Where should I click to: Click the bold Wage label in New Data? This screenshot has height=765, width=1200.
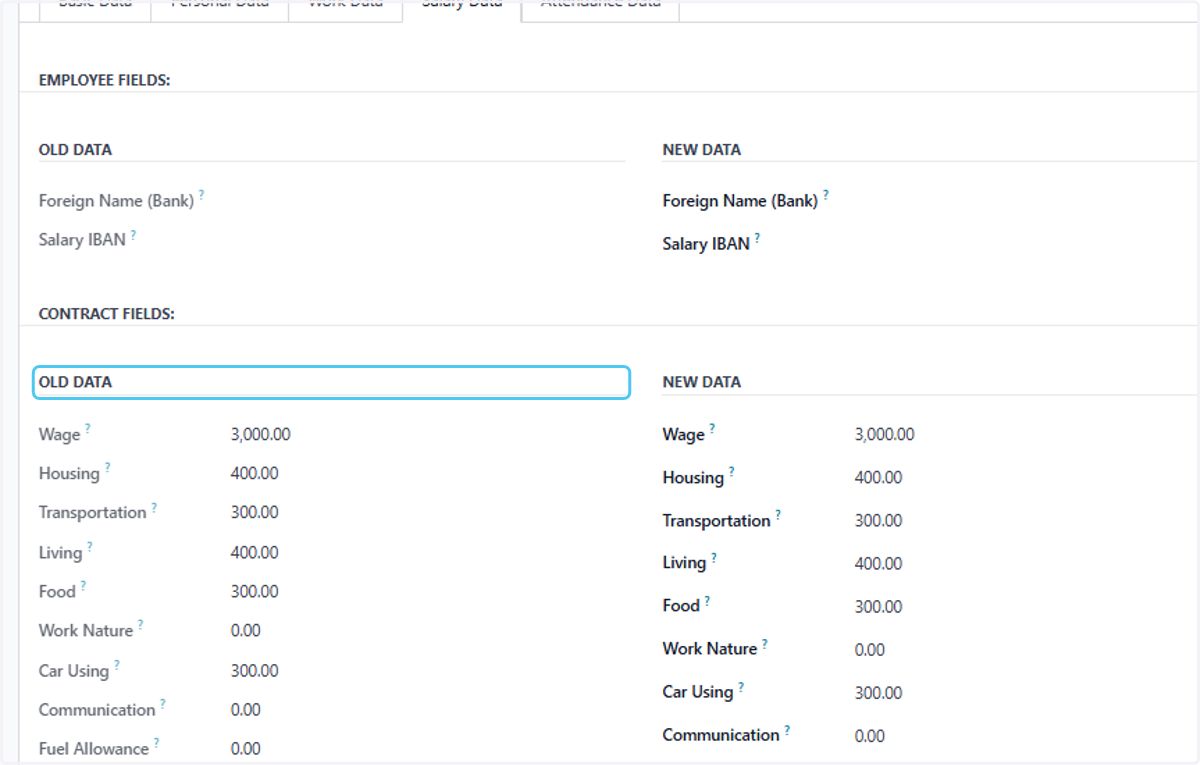684,434
